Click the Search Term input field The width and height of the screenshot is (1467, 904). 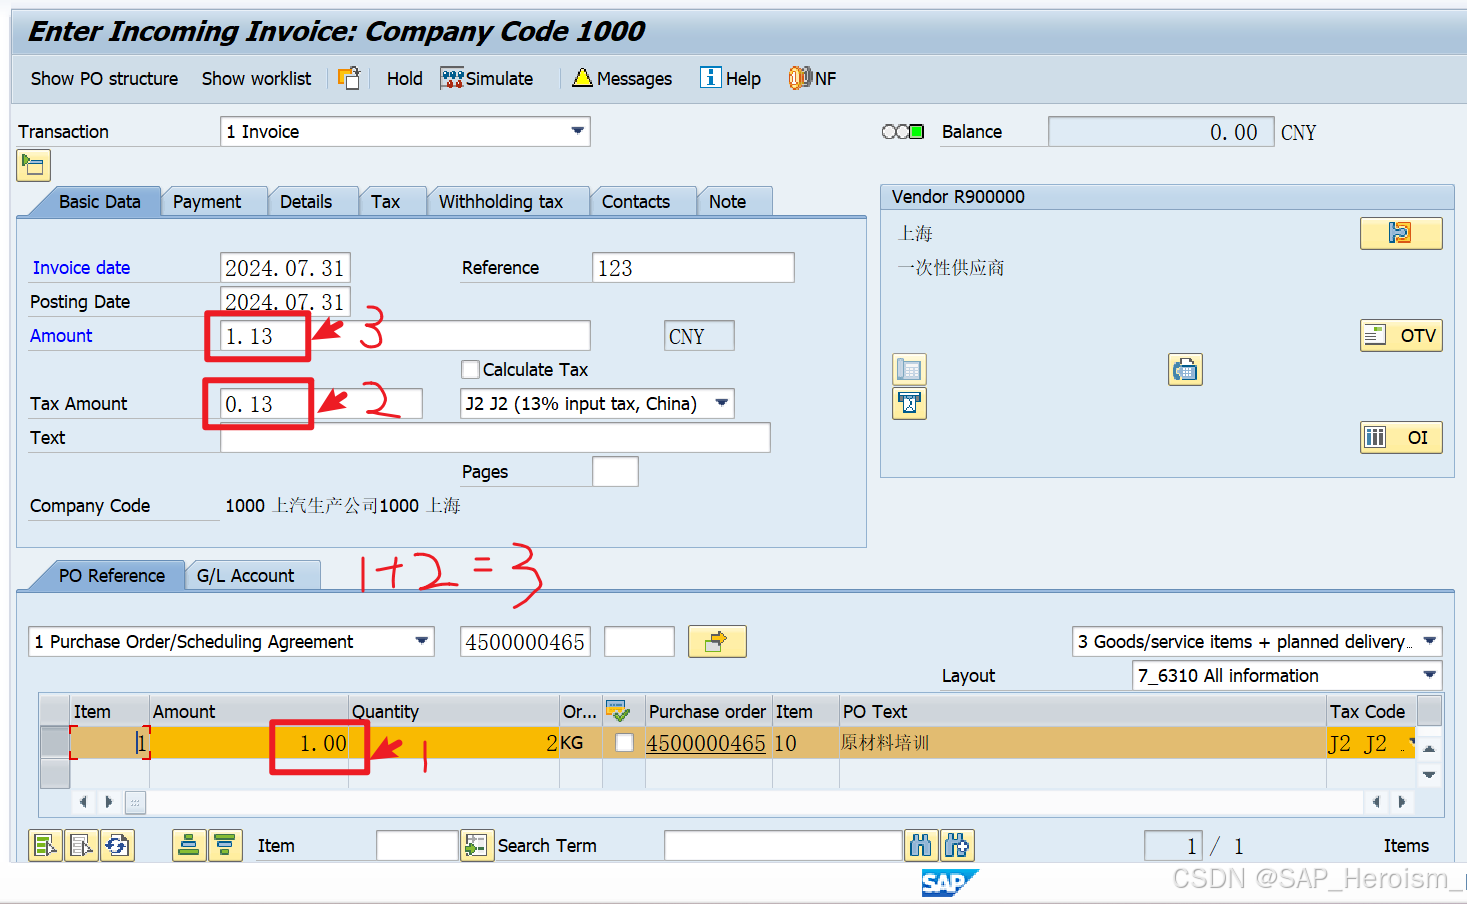783,845
